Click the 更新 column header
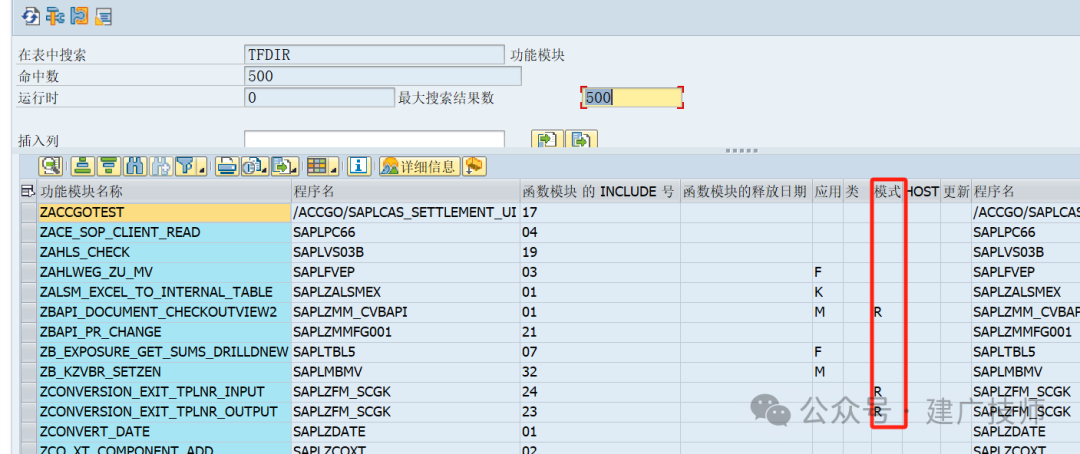This screenshot has height=454, width=1080. pyautogui.click(x=955, y=192)
